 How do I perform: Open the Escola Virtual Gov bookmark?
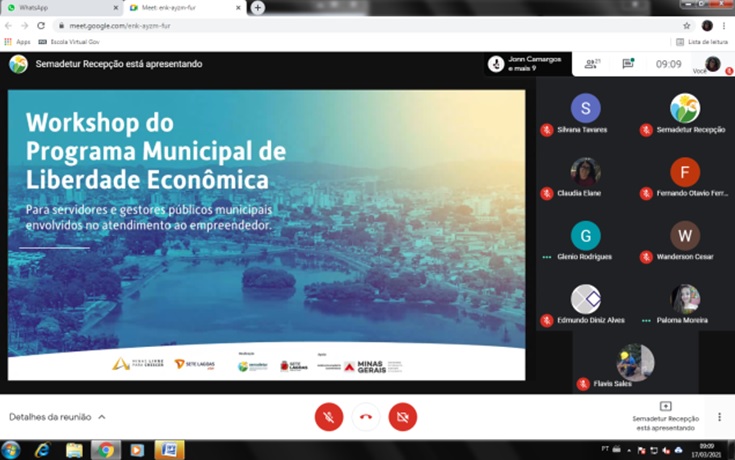(x=69, y=42)
